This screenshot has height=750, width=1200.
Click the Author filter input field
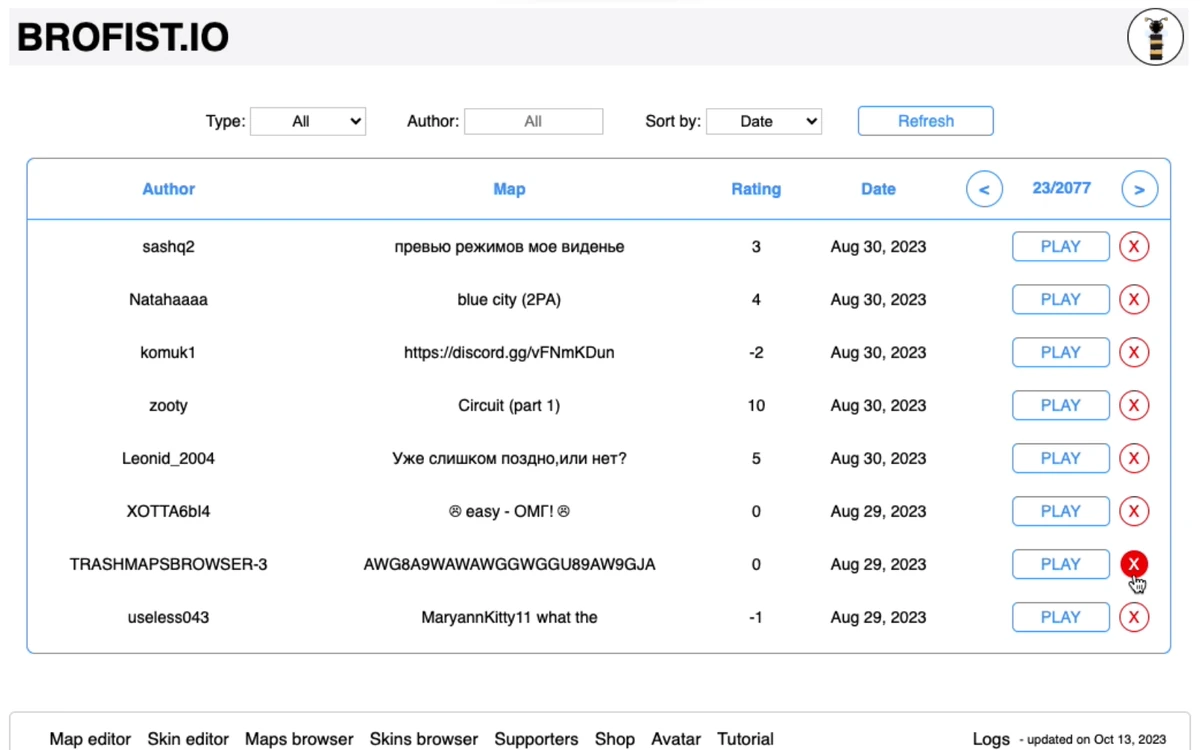[x=533, y=122]
